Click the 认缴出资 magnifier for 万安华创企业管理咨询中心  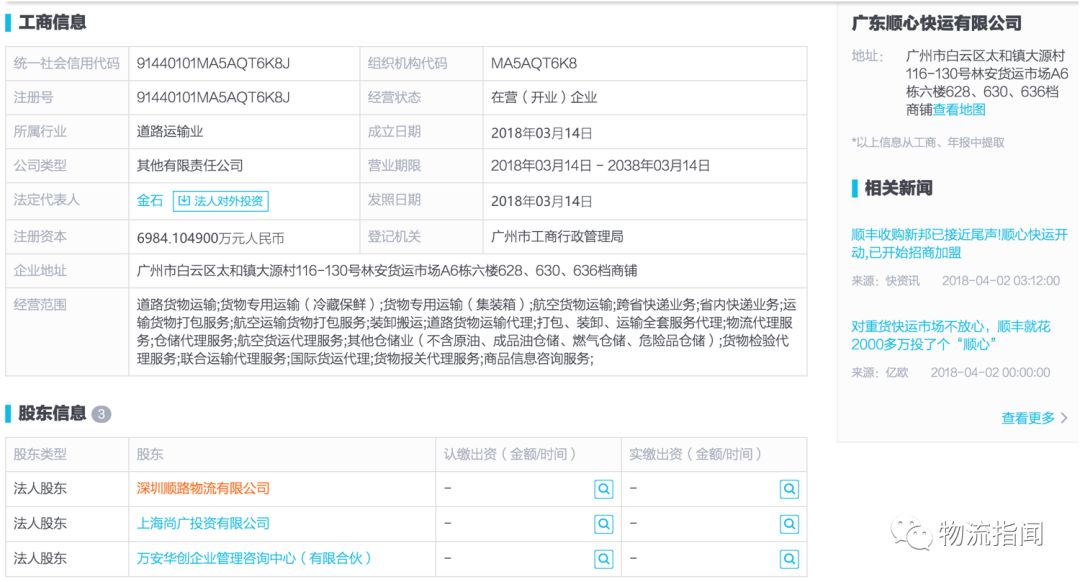click(x=603, y=557)
